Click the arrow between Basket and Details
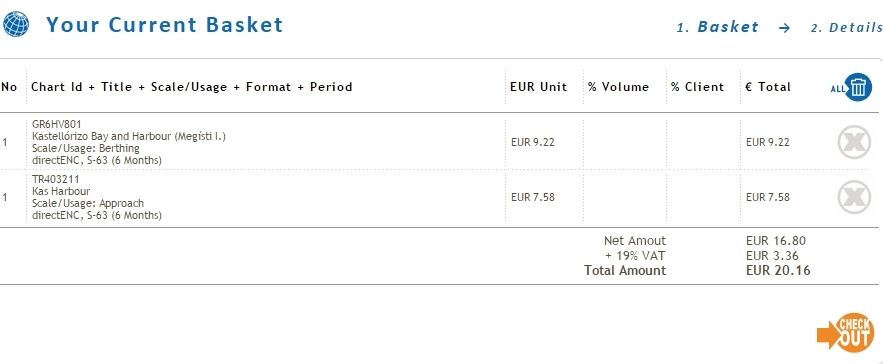The width and height of the screenshot is (883, 364). pyautogui.click(x=784, y=28)
